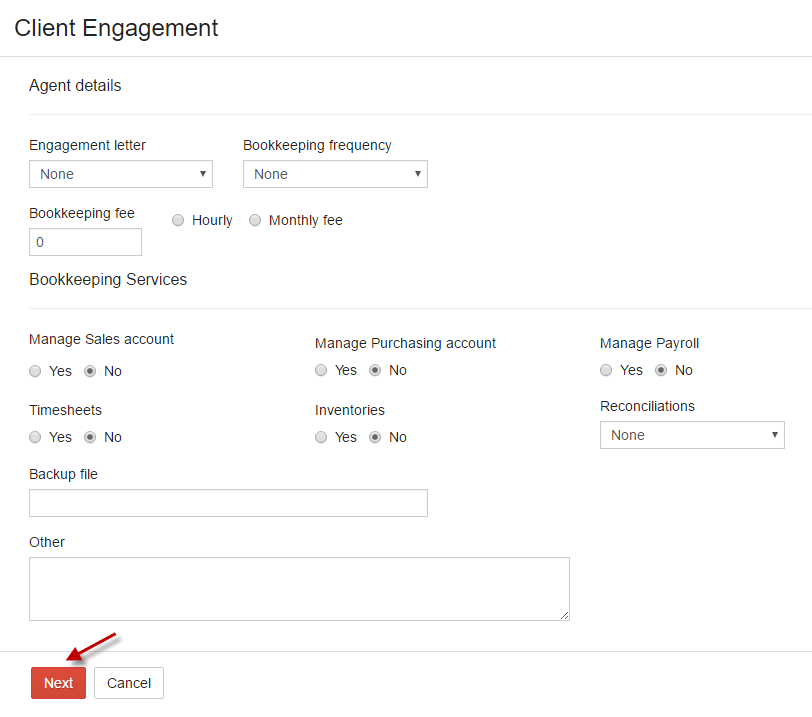Image resolution: width=812 pixels, height=717 pixels.
Task: Click inside the Bookkeeping fee field
Action: 85,242
